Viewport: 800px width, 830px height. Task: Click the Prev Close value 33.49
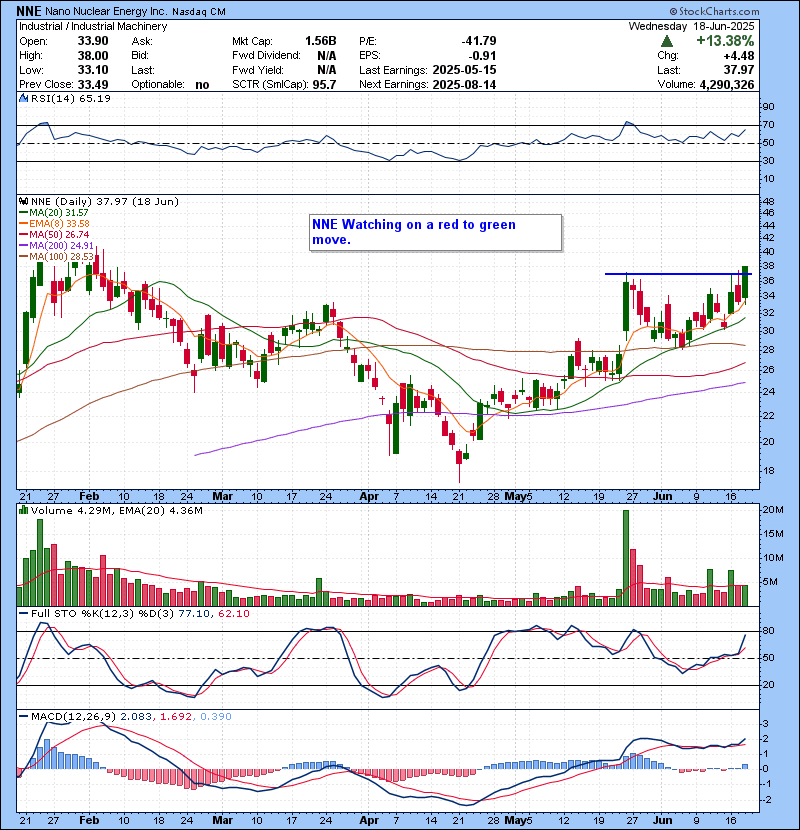(93, 85)
